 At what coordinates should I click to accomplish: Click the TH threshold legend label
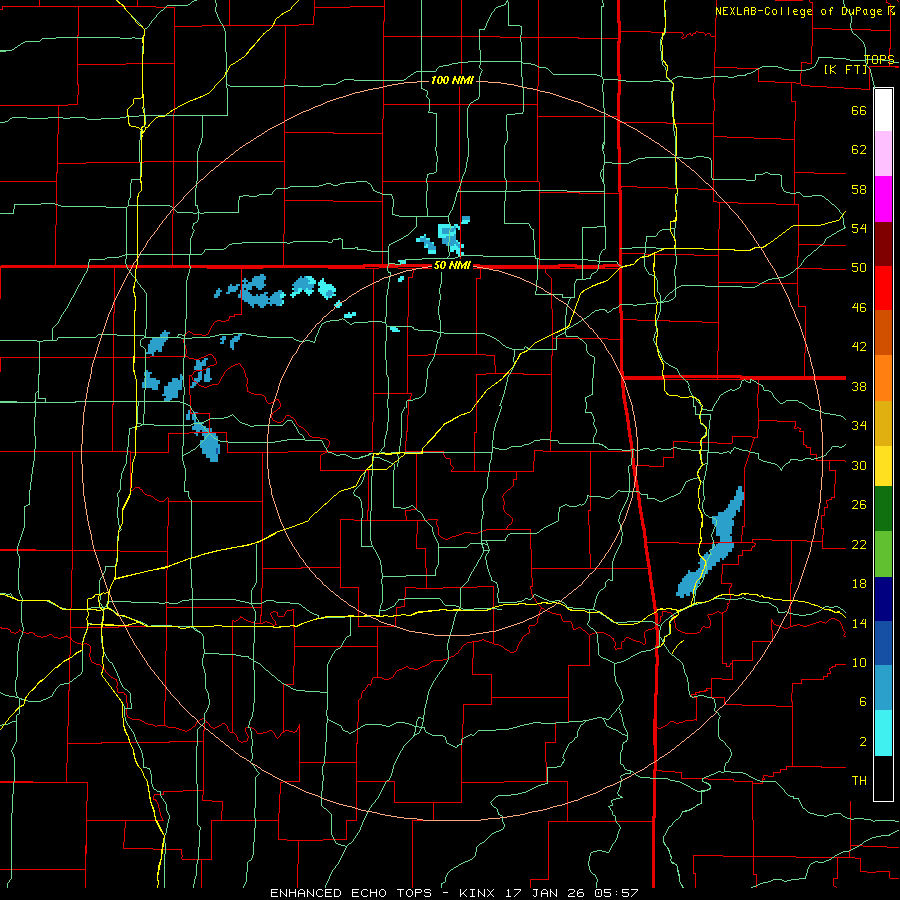859,781
